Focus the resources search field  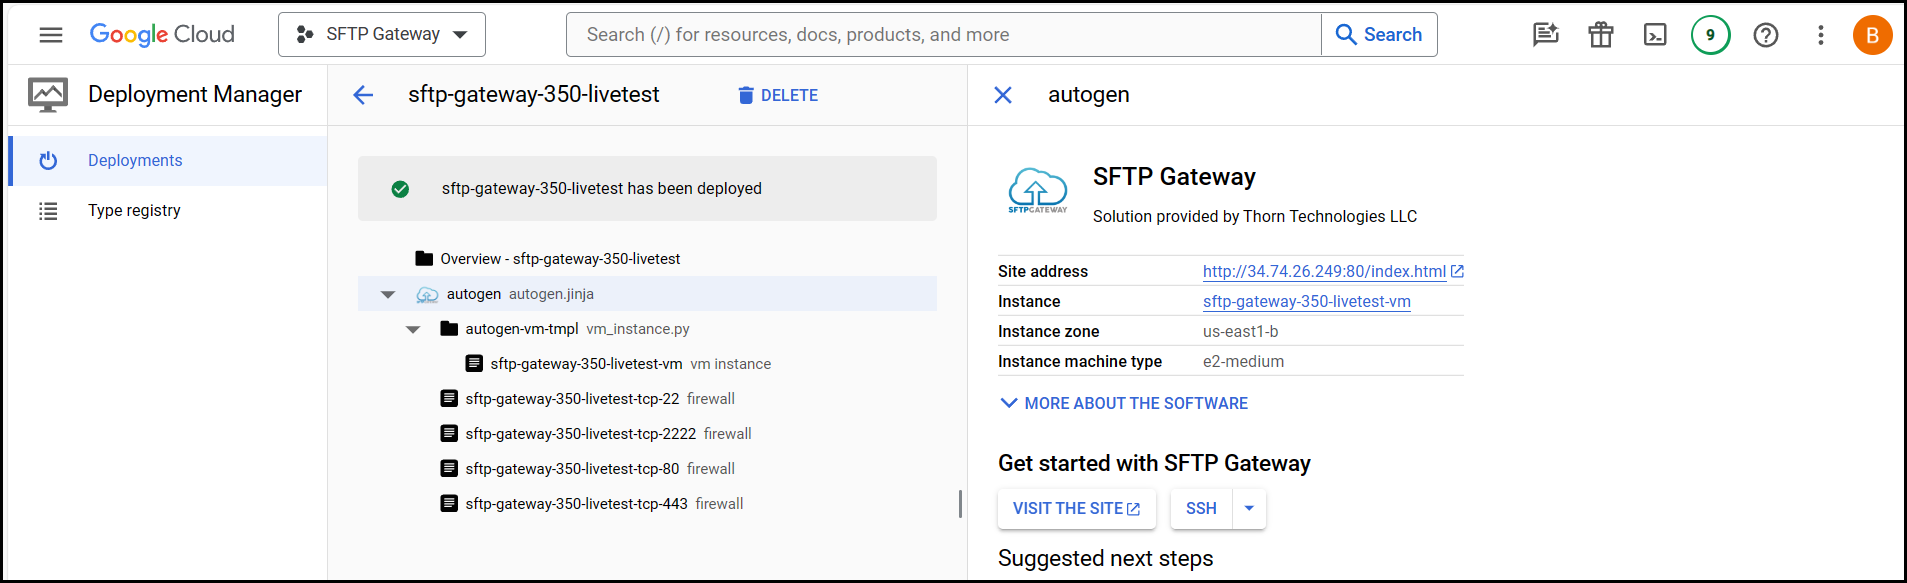click(944, 35)
